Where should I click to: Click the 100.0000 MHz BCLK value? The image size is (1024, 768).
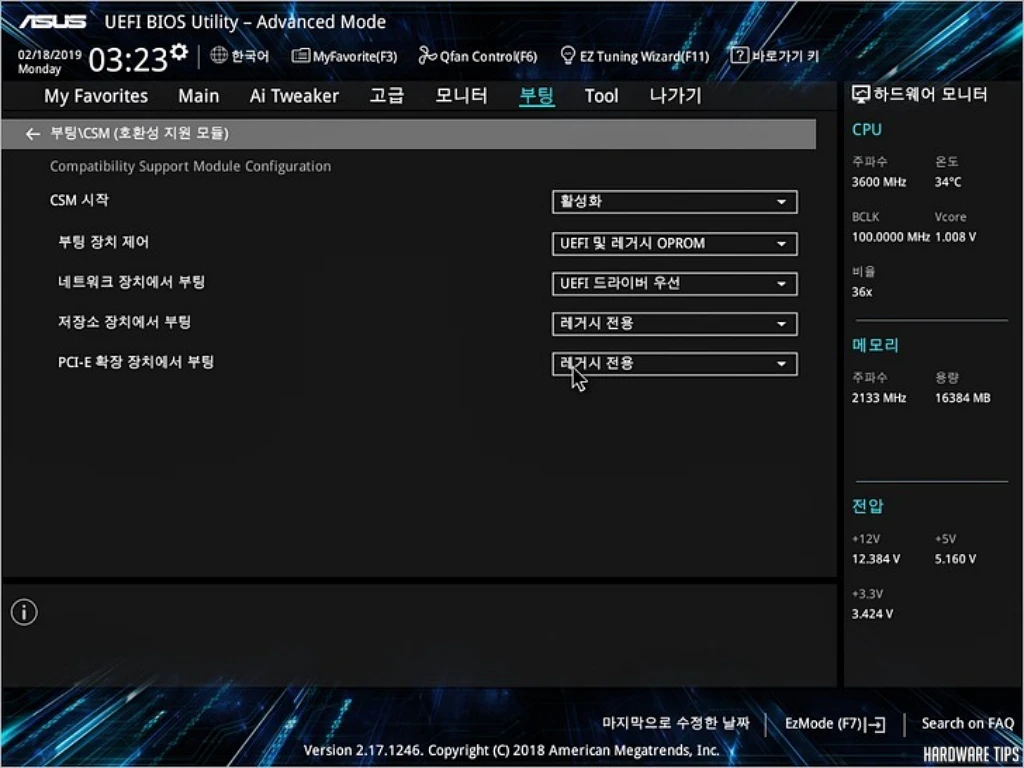pyautogui.click(x=891, y=237)
